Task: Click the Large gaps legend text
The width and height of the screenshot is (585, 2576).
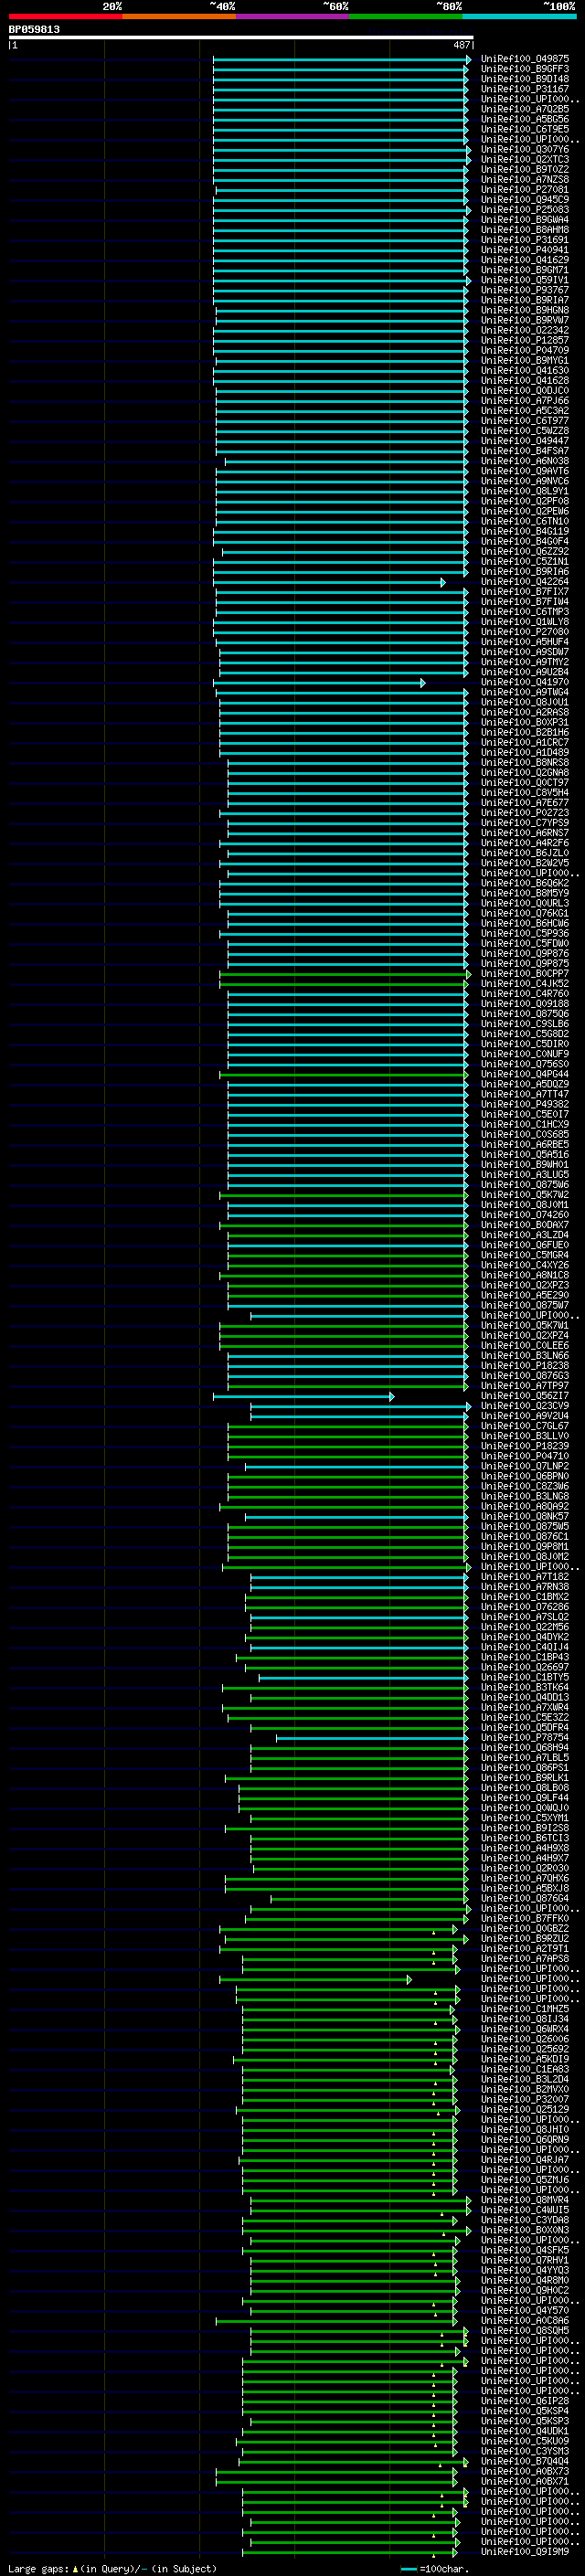Action: 112,2569
